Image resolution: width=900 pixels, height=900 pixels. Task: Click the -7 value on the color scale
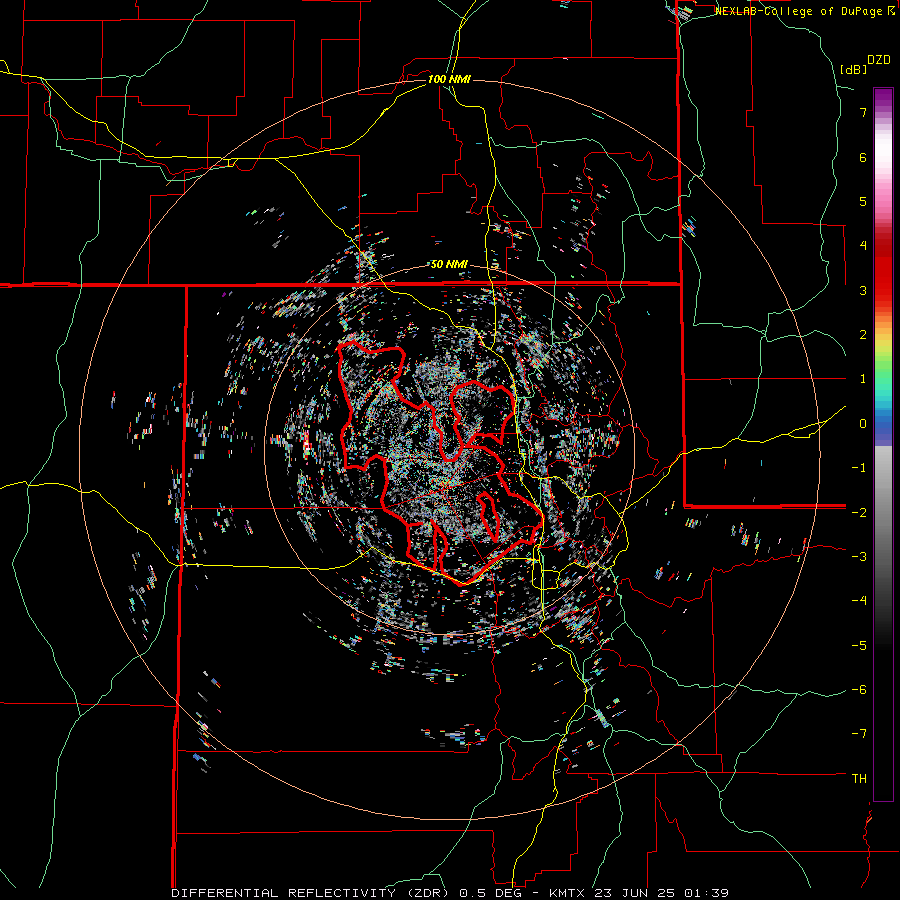coord(859,734)
